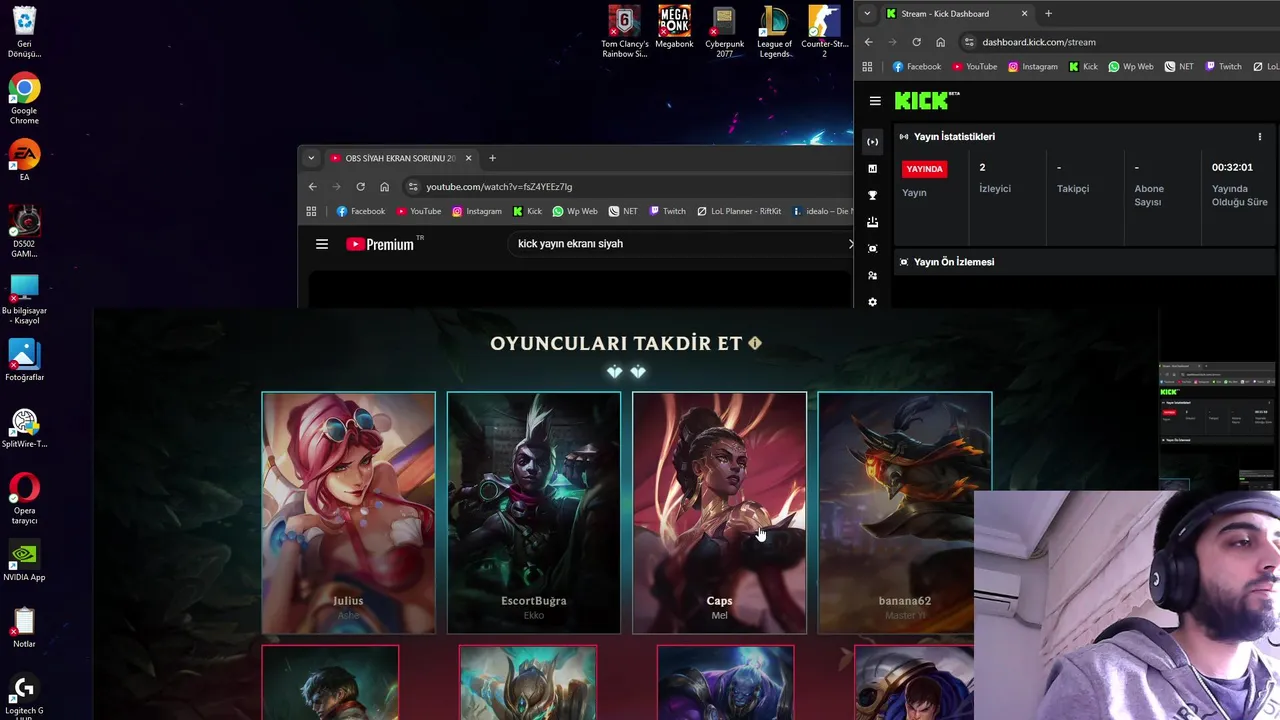The image size is (1280, 720).
Task: Click the home button in YouTube window
Action: click(x=384, y=187)
